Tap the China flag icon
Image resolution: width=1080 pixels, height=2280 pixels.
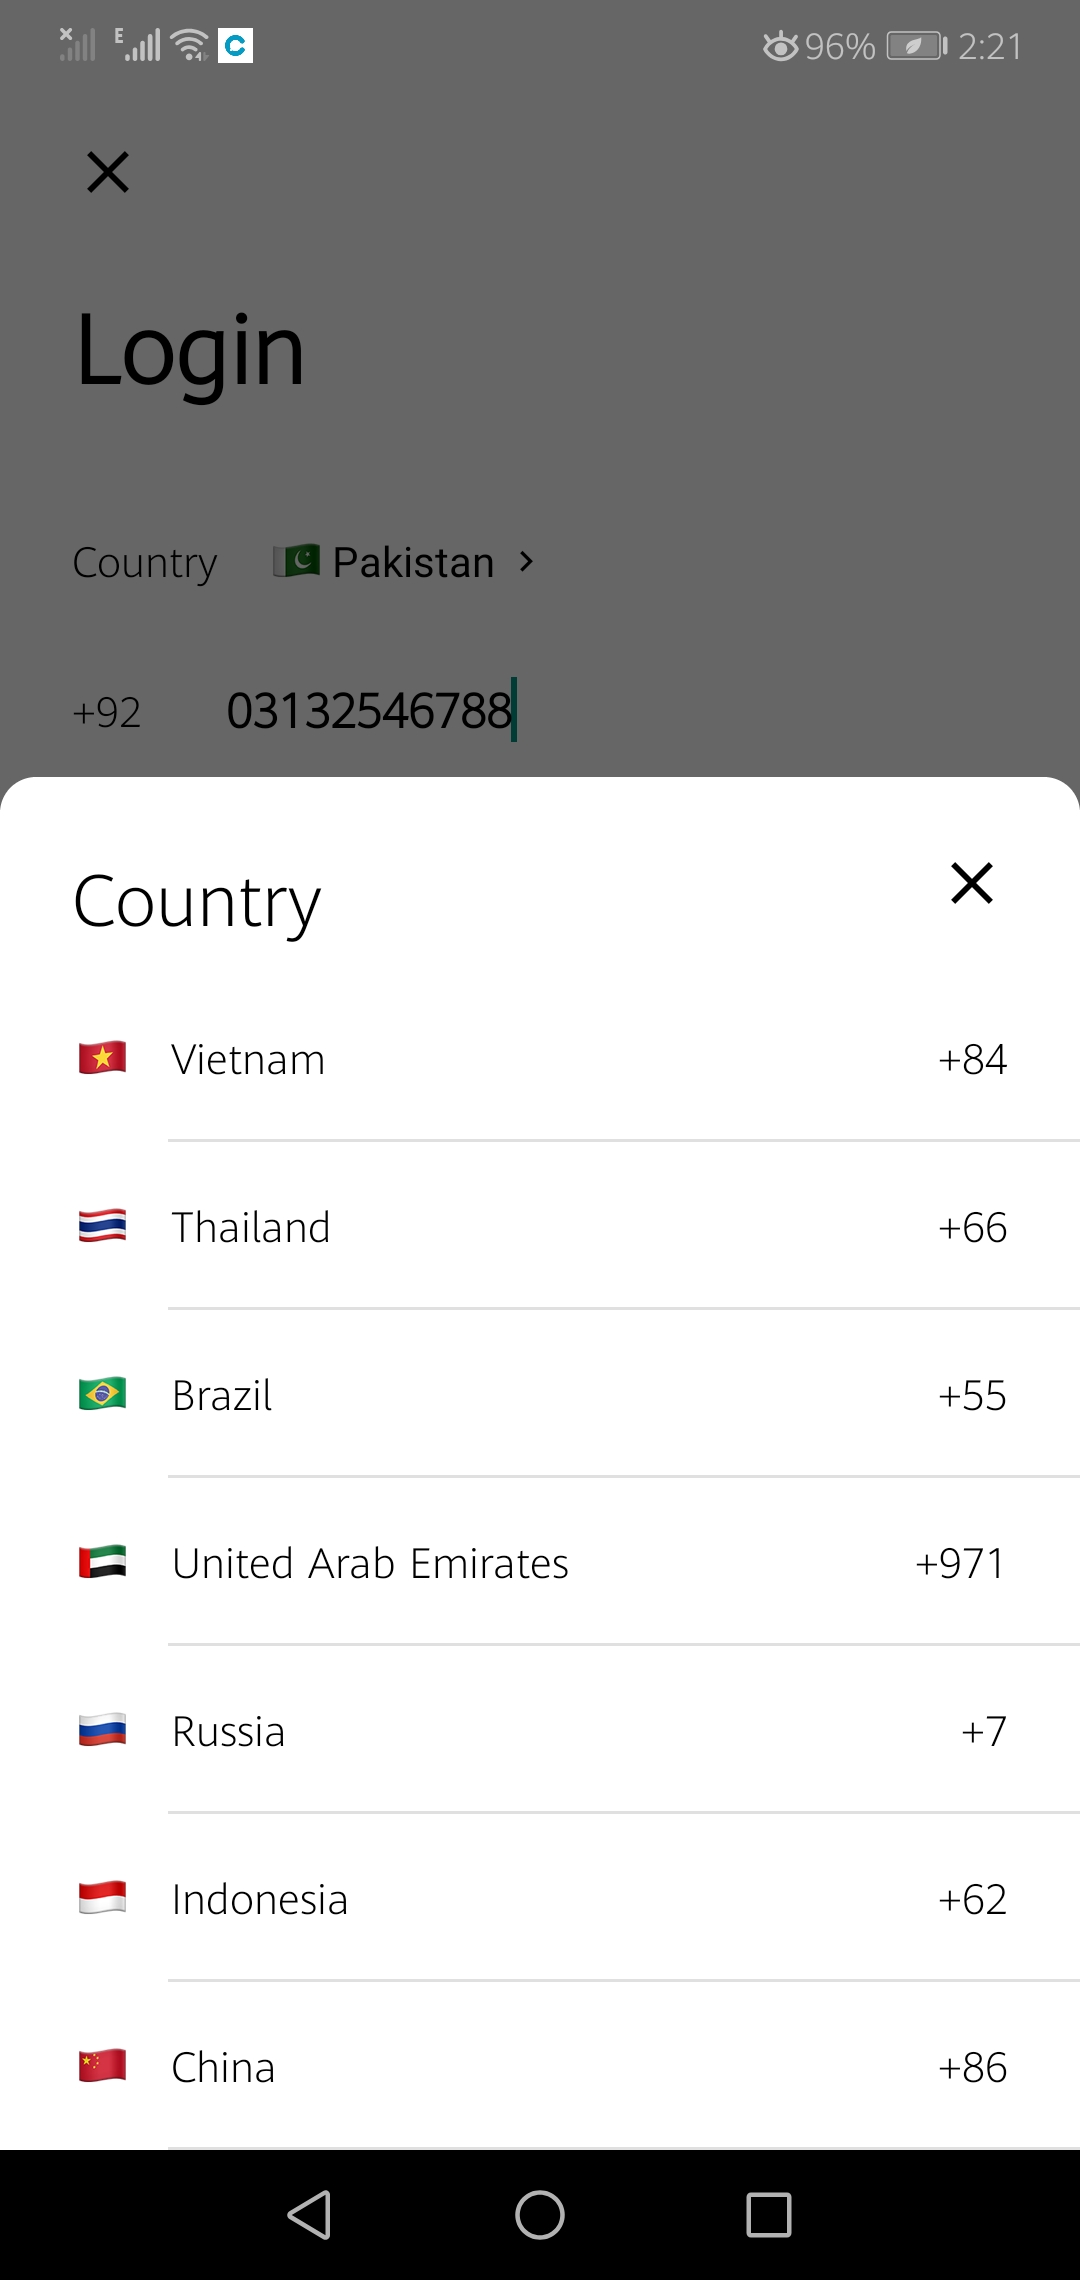click(x=102, y=2066)
